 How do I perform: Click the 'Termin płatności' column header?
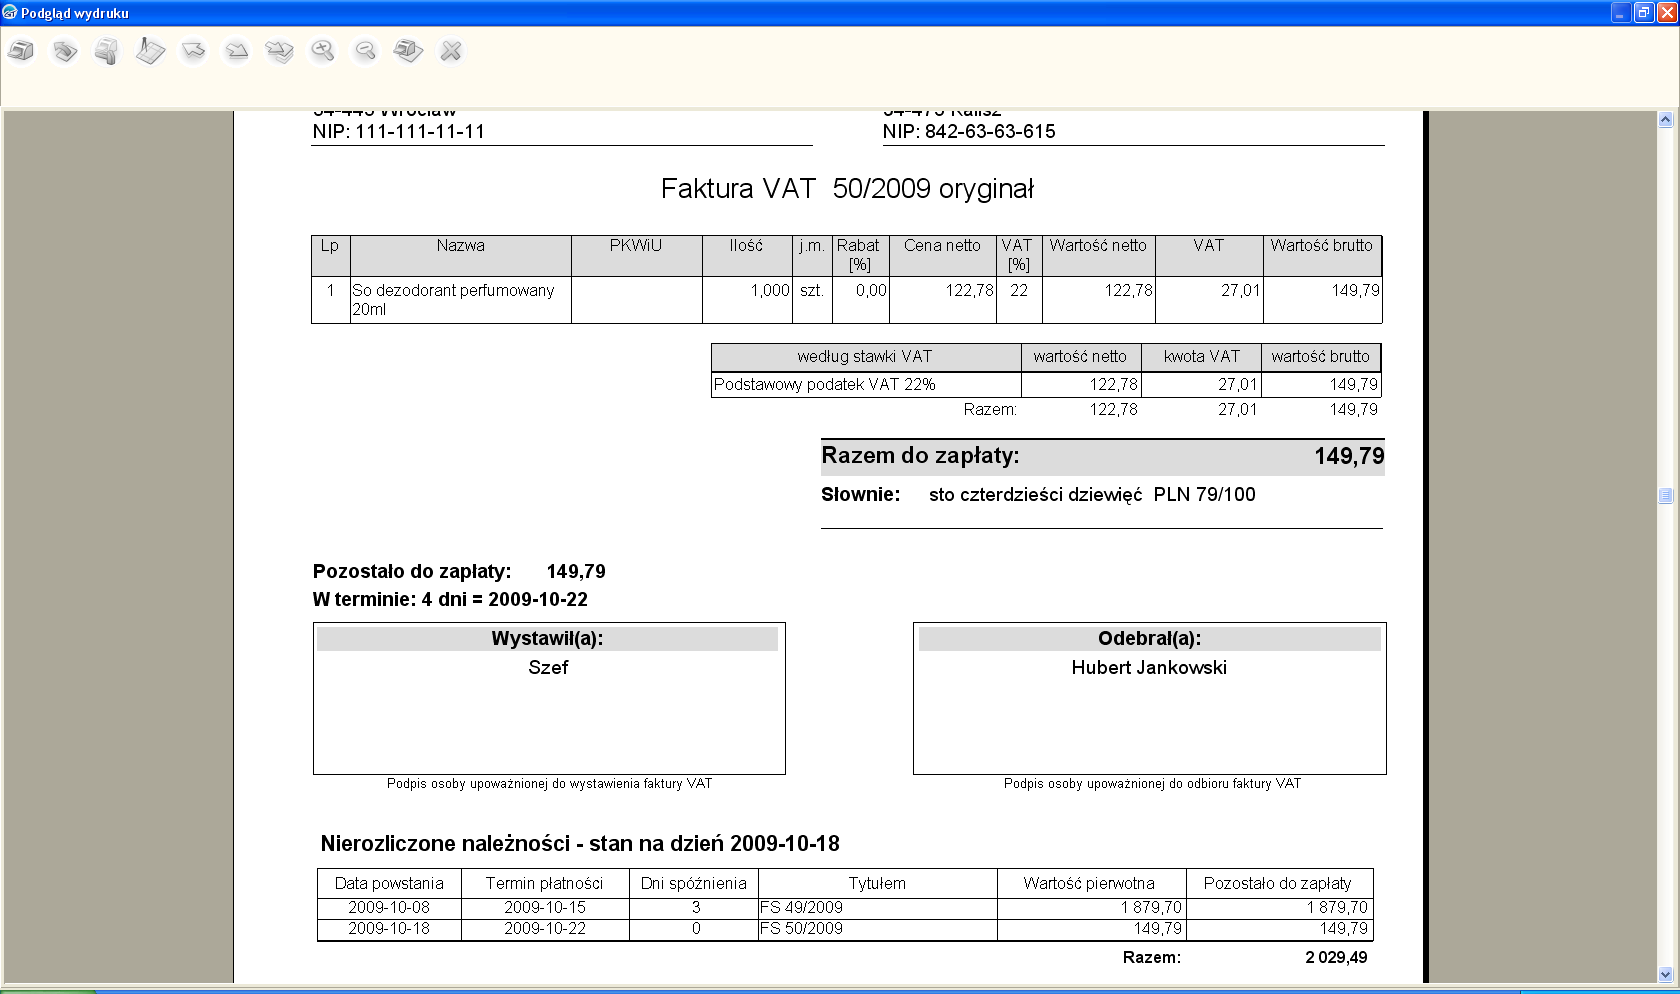pos(544,884)
